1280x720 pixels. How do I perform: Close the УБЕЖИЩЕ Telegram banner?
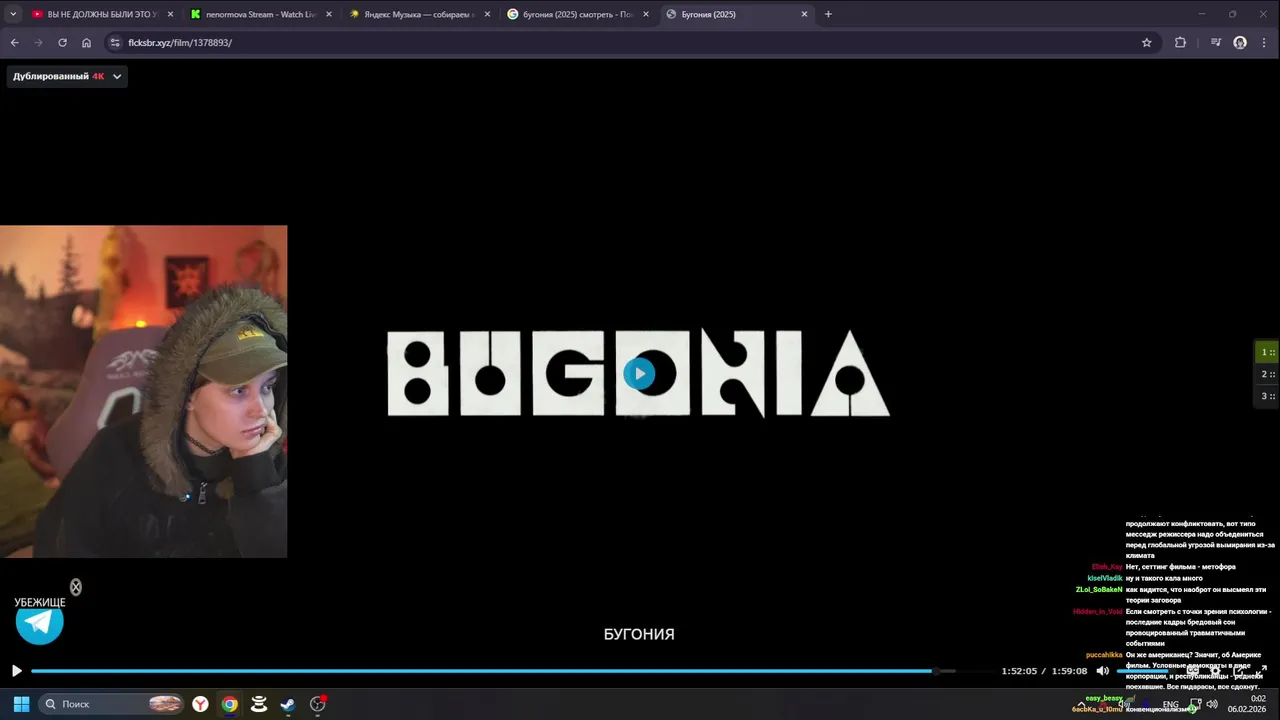(x=75, y=587)
